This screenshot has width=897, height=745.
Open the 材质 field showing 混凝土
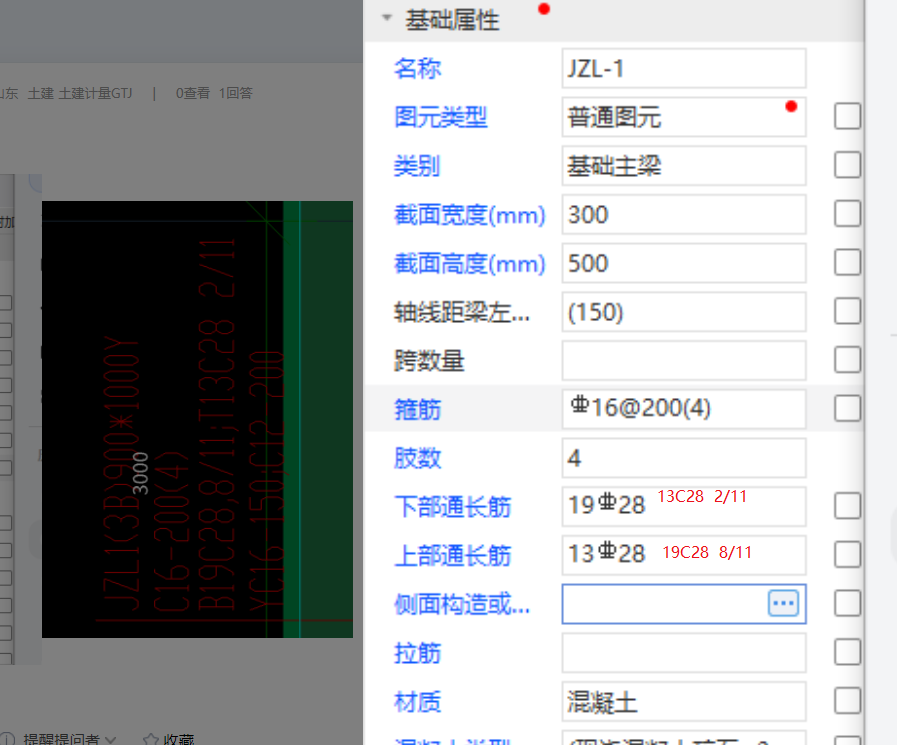pyautogui.click(x=684, y=700)
